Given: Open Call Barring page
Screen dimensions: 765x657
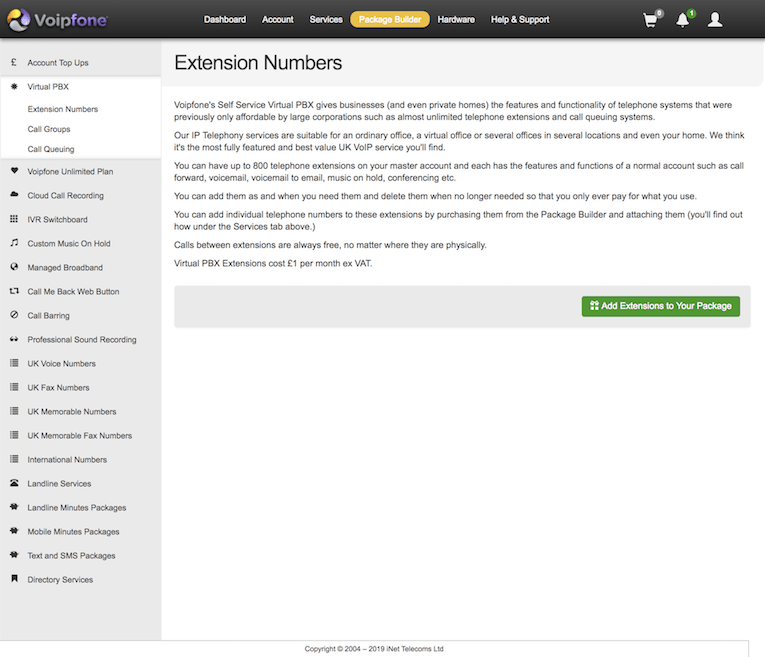Looking at the screenshot, I should tap(48, 316).
